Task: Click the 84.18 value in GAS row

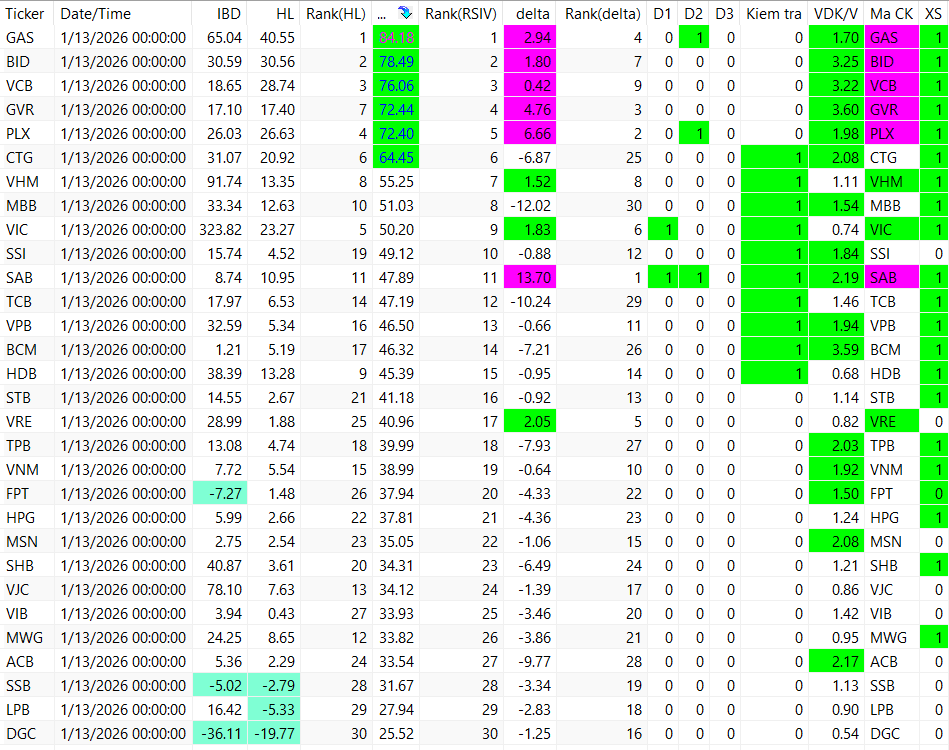Action: point(396,38)
